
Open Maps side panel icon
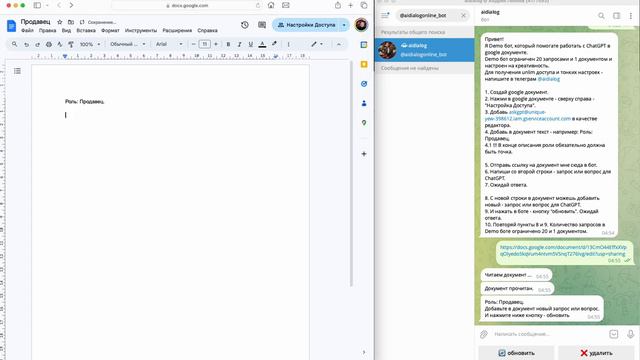pos(364,122)
